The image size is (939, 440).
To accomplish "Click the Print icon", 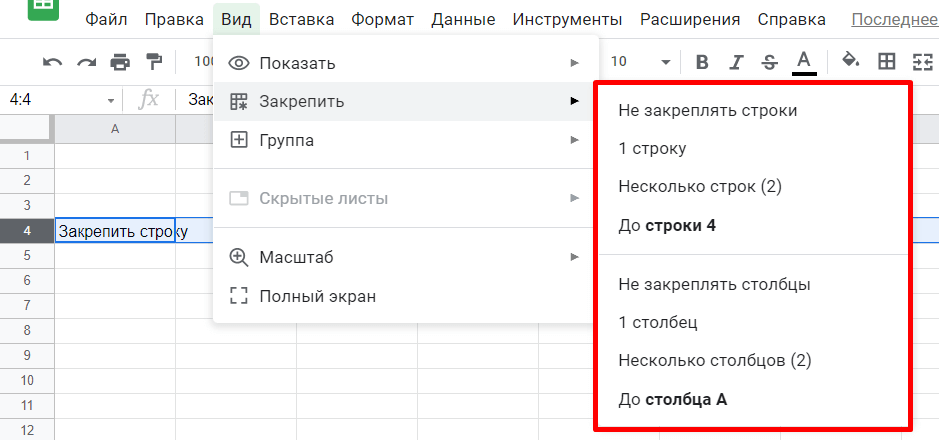I will 120,62.
